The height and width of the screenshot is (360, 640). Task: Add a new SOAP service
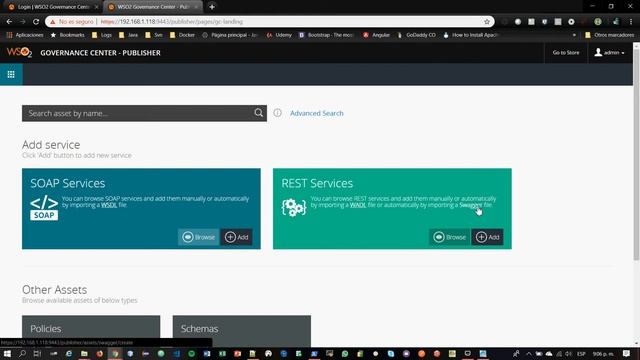237,237
